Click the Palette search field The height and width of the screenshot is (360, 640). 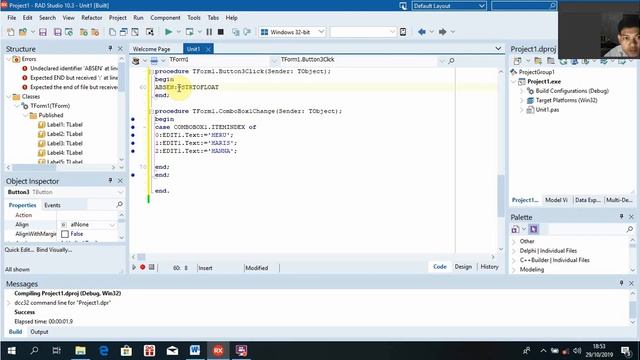point(587,229)
